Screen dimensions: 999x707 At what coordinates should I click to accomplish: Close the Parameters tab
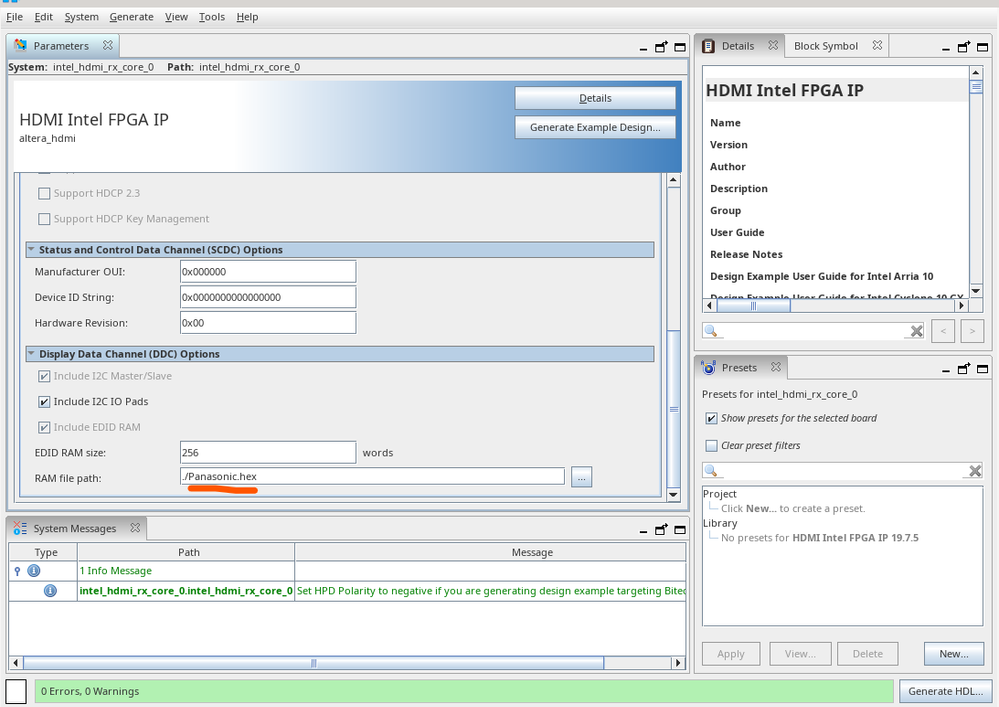click(108, 46)
